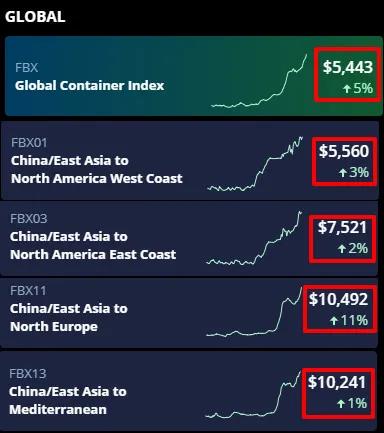Screen dimensions: 384x433
Task: View the FBX01 sparkline trend chart
Action: 255,164
